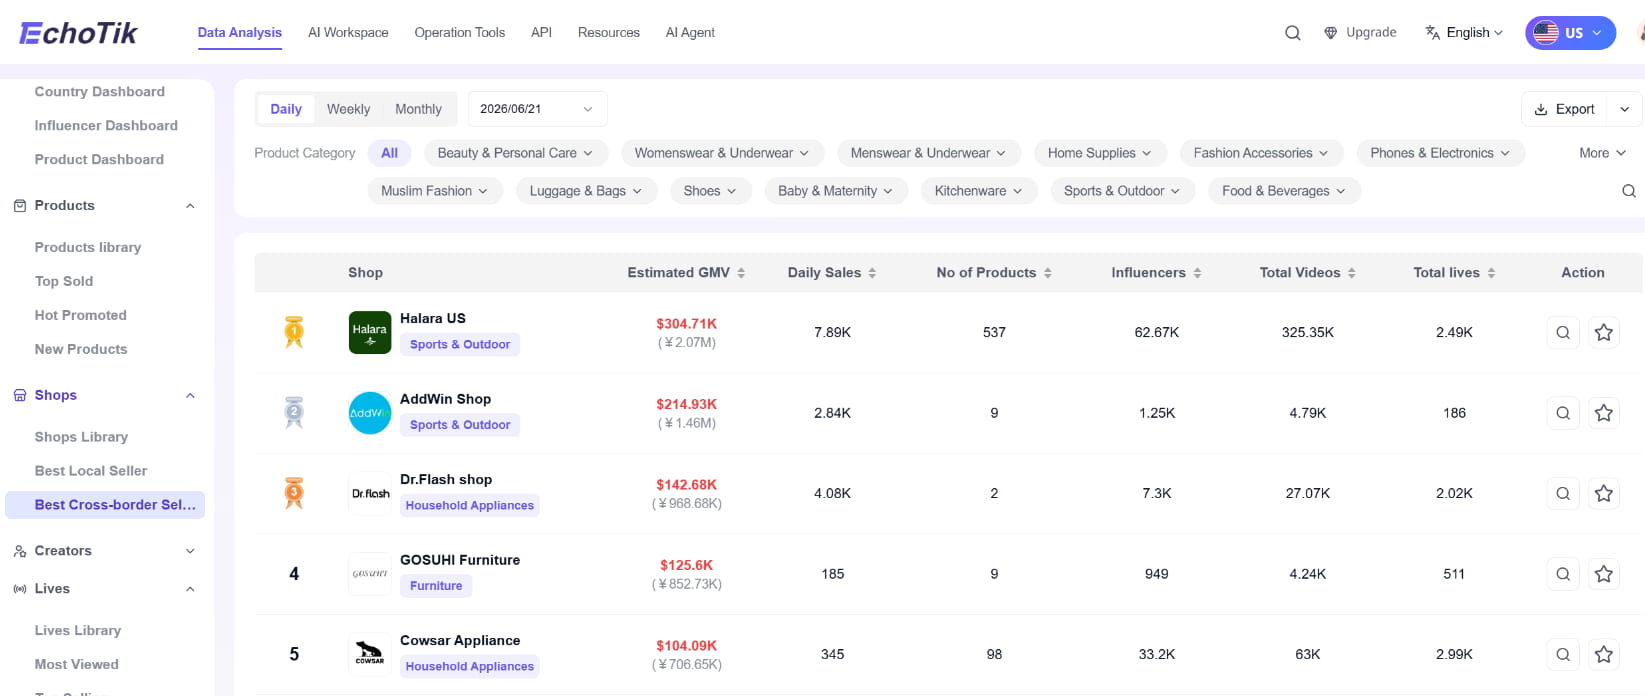The width and height of the screenshot is (1645, 696).
Task: Go to Shops Library in sidebar
Action: click(81, 437)
